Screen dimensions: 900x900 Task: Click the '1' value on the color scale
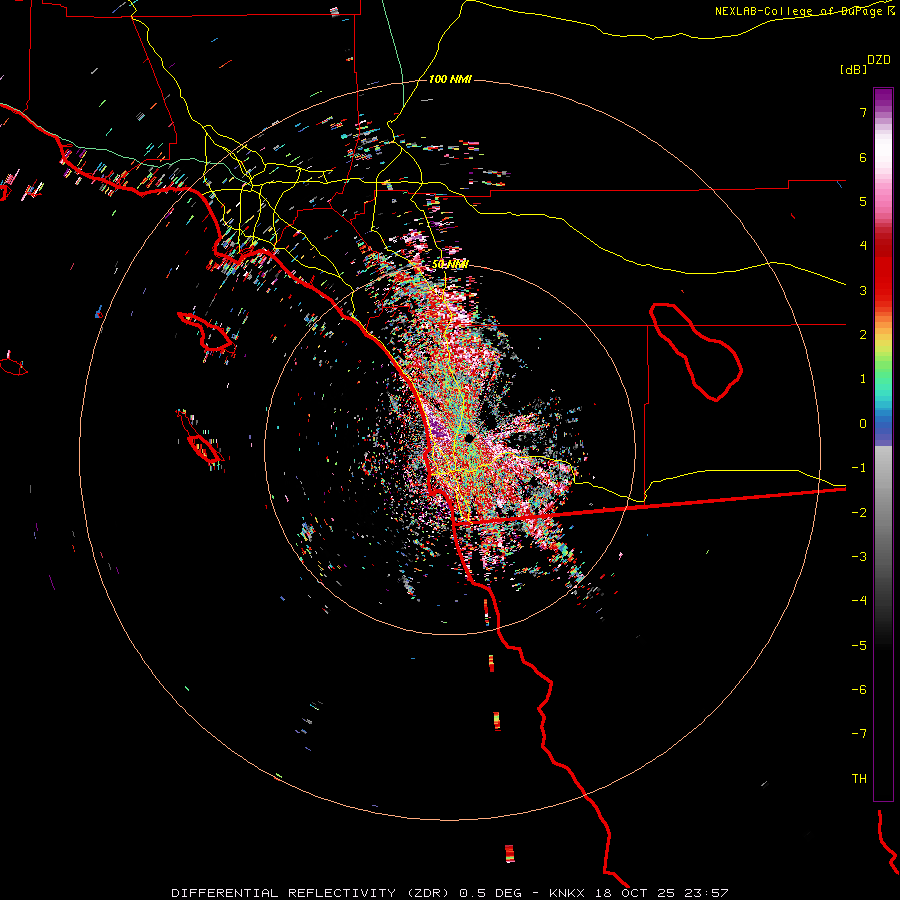(x=863, y=379)
